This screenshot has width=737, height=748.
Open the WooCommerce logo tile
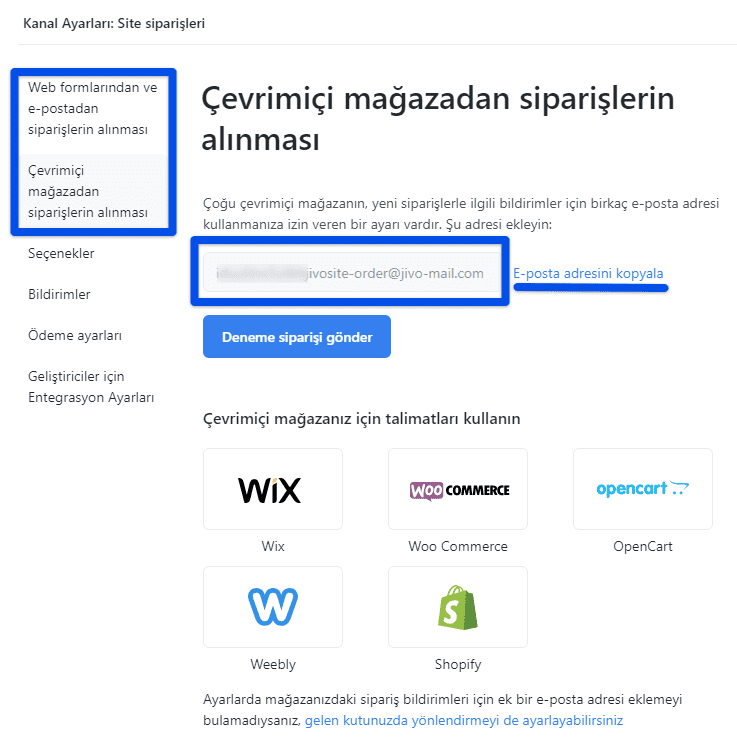(x=458, y=488)
